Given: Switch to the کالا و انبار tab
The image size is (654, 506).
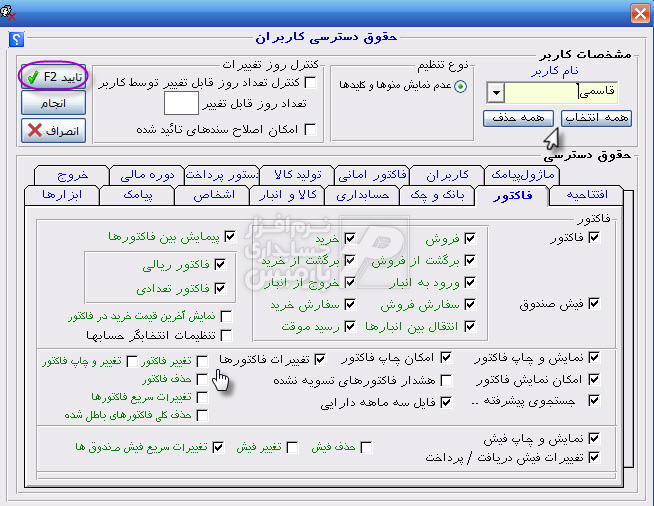Looking at the screenshot, I should click(x=287, y=195).
